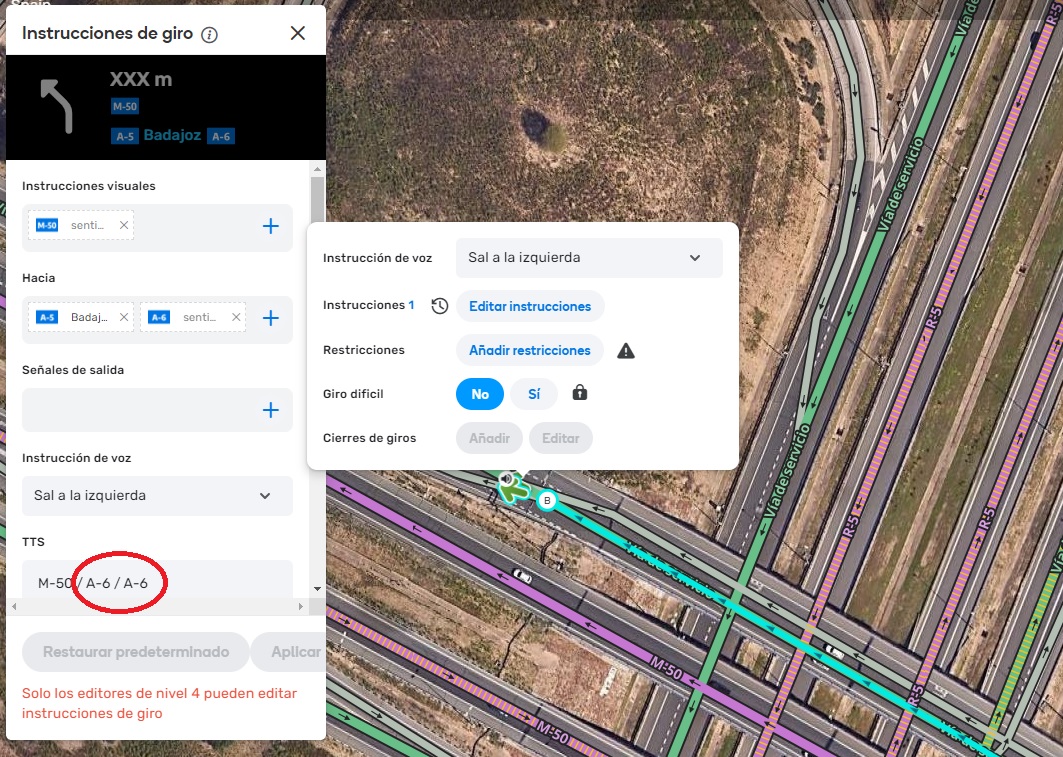Expand the side panel Instrucción de voz dropdown

[x=157, y=496]
